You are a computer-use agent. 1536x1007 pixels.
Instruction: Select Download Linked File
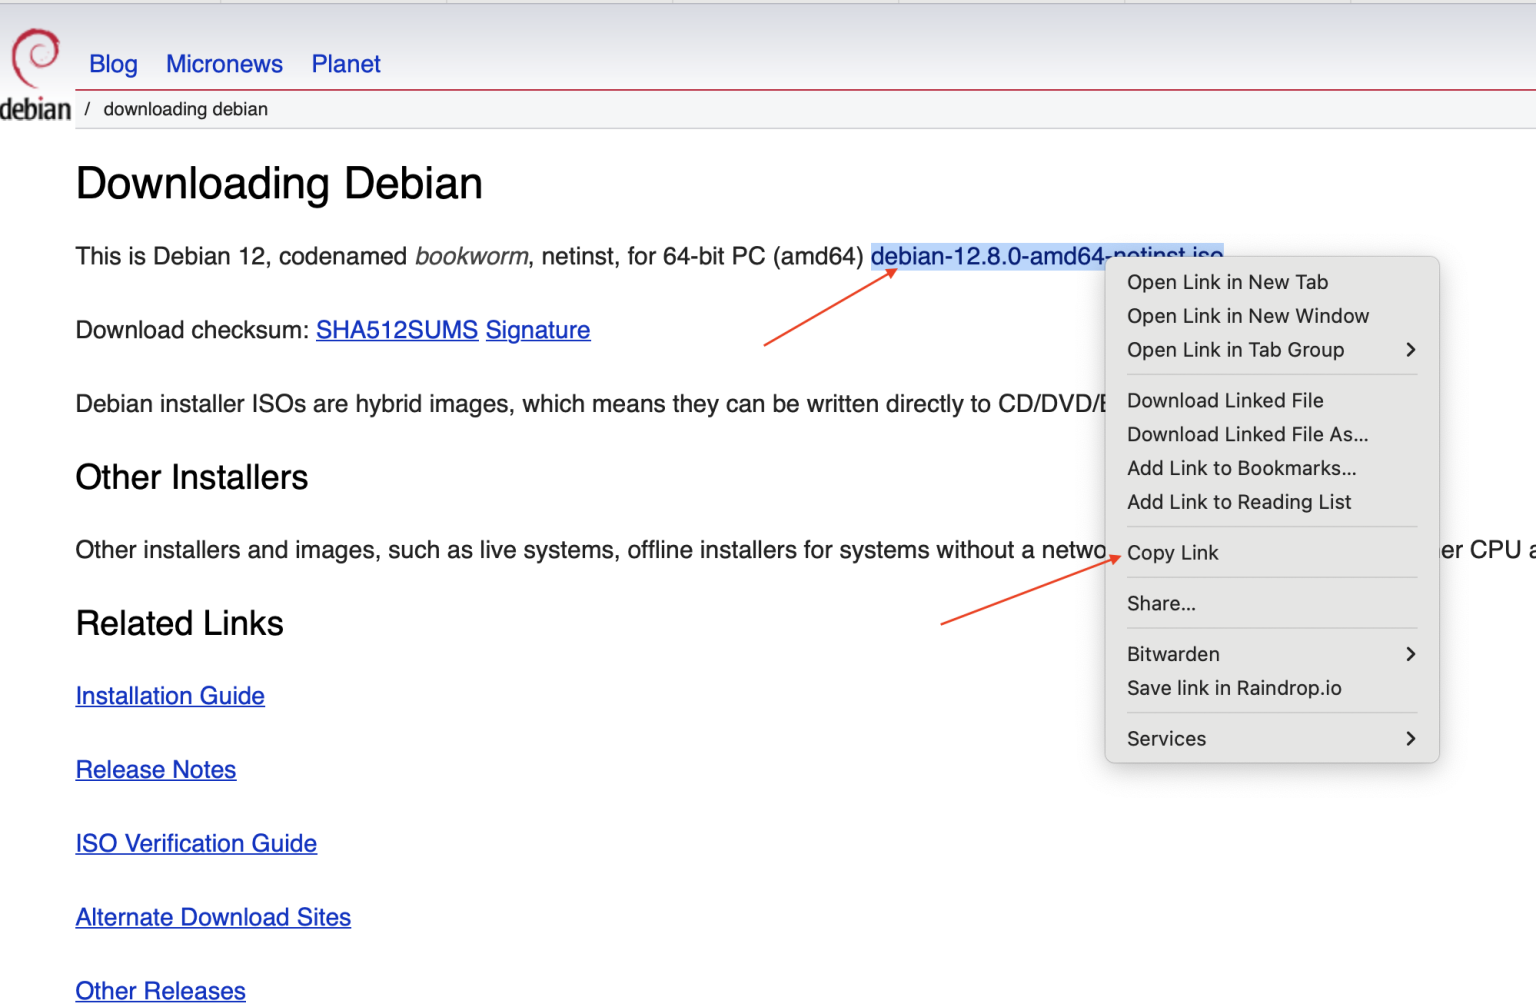pyautogui.click(x=1225, y=400)
